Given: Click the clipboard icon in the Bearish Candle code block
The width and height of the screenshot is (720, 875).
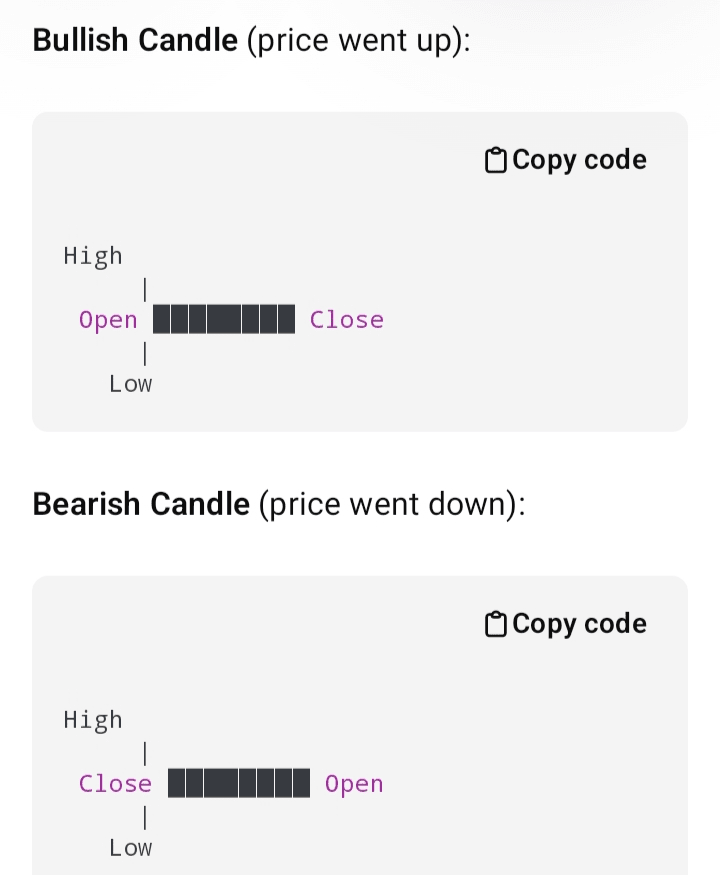Looking at the screenshot, I should (x=496, y=624).
